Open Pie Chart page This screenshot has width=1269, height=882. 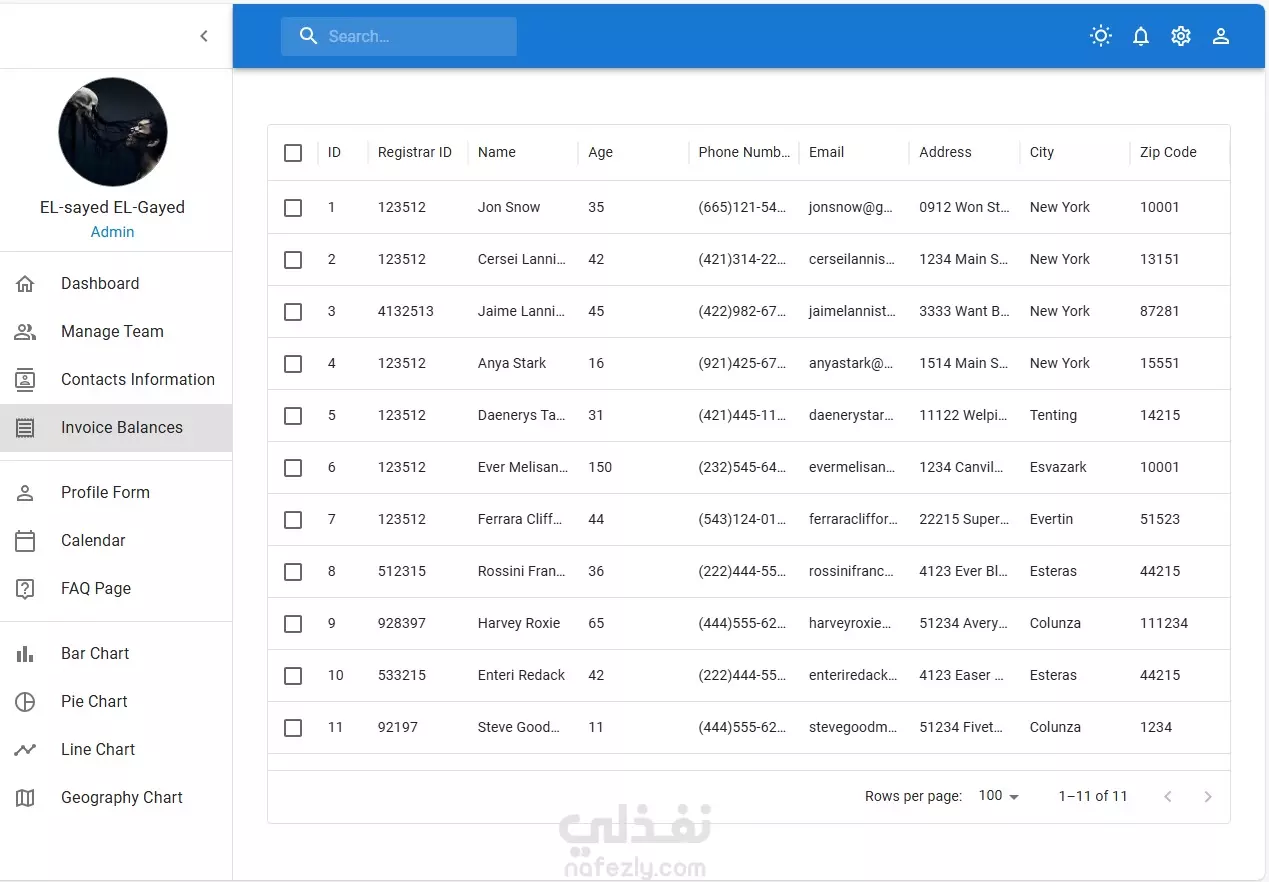[116, 702]
